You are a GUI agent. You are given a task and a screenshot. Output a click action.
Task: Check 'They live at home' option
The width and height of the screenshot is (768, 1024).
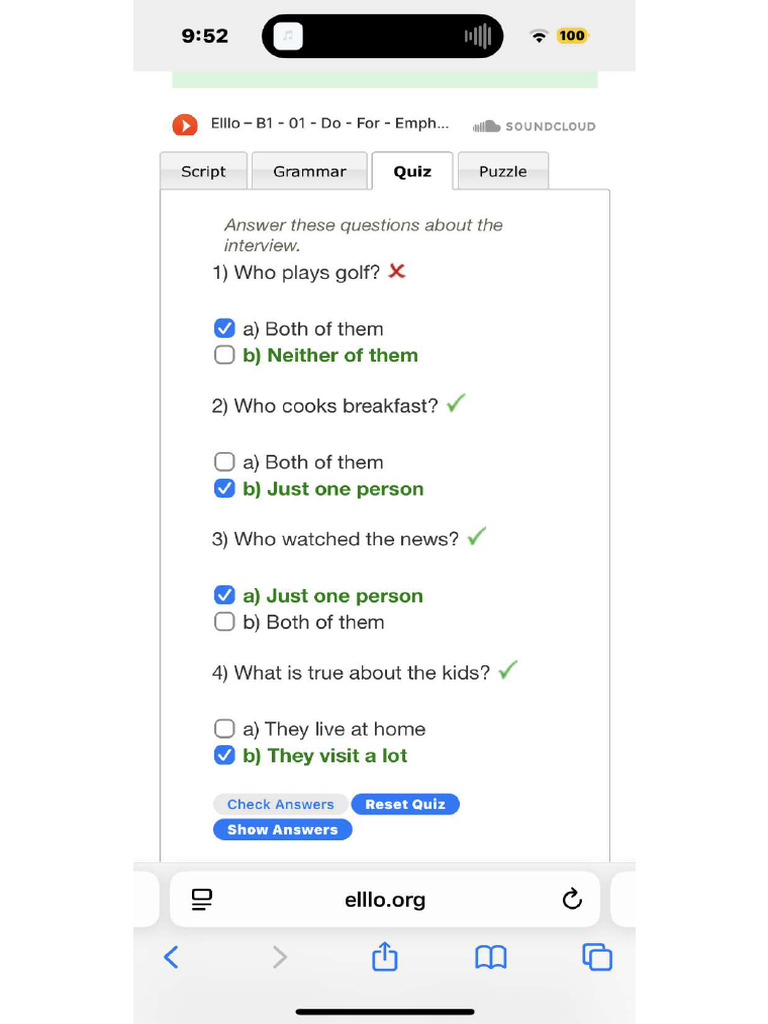[x=225, y=729]
